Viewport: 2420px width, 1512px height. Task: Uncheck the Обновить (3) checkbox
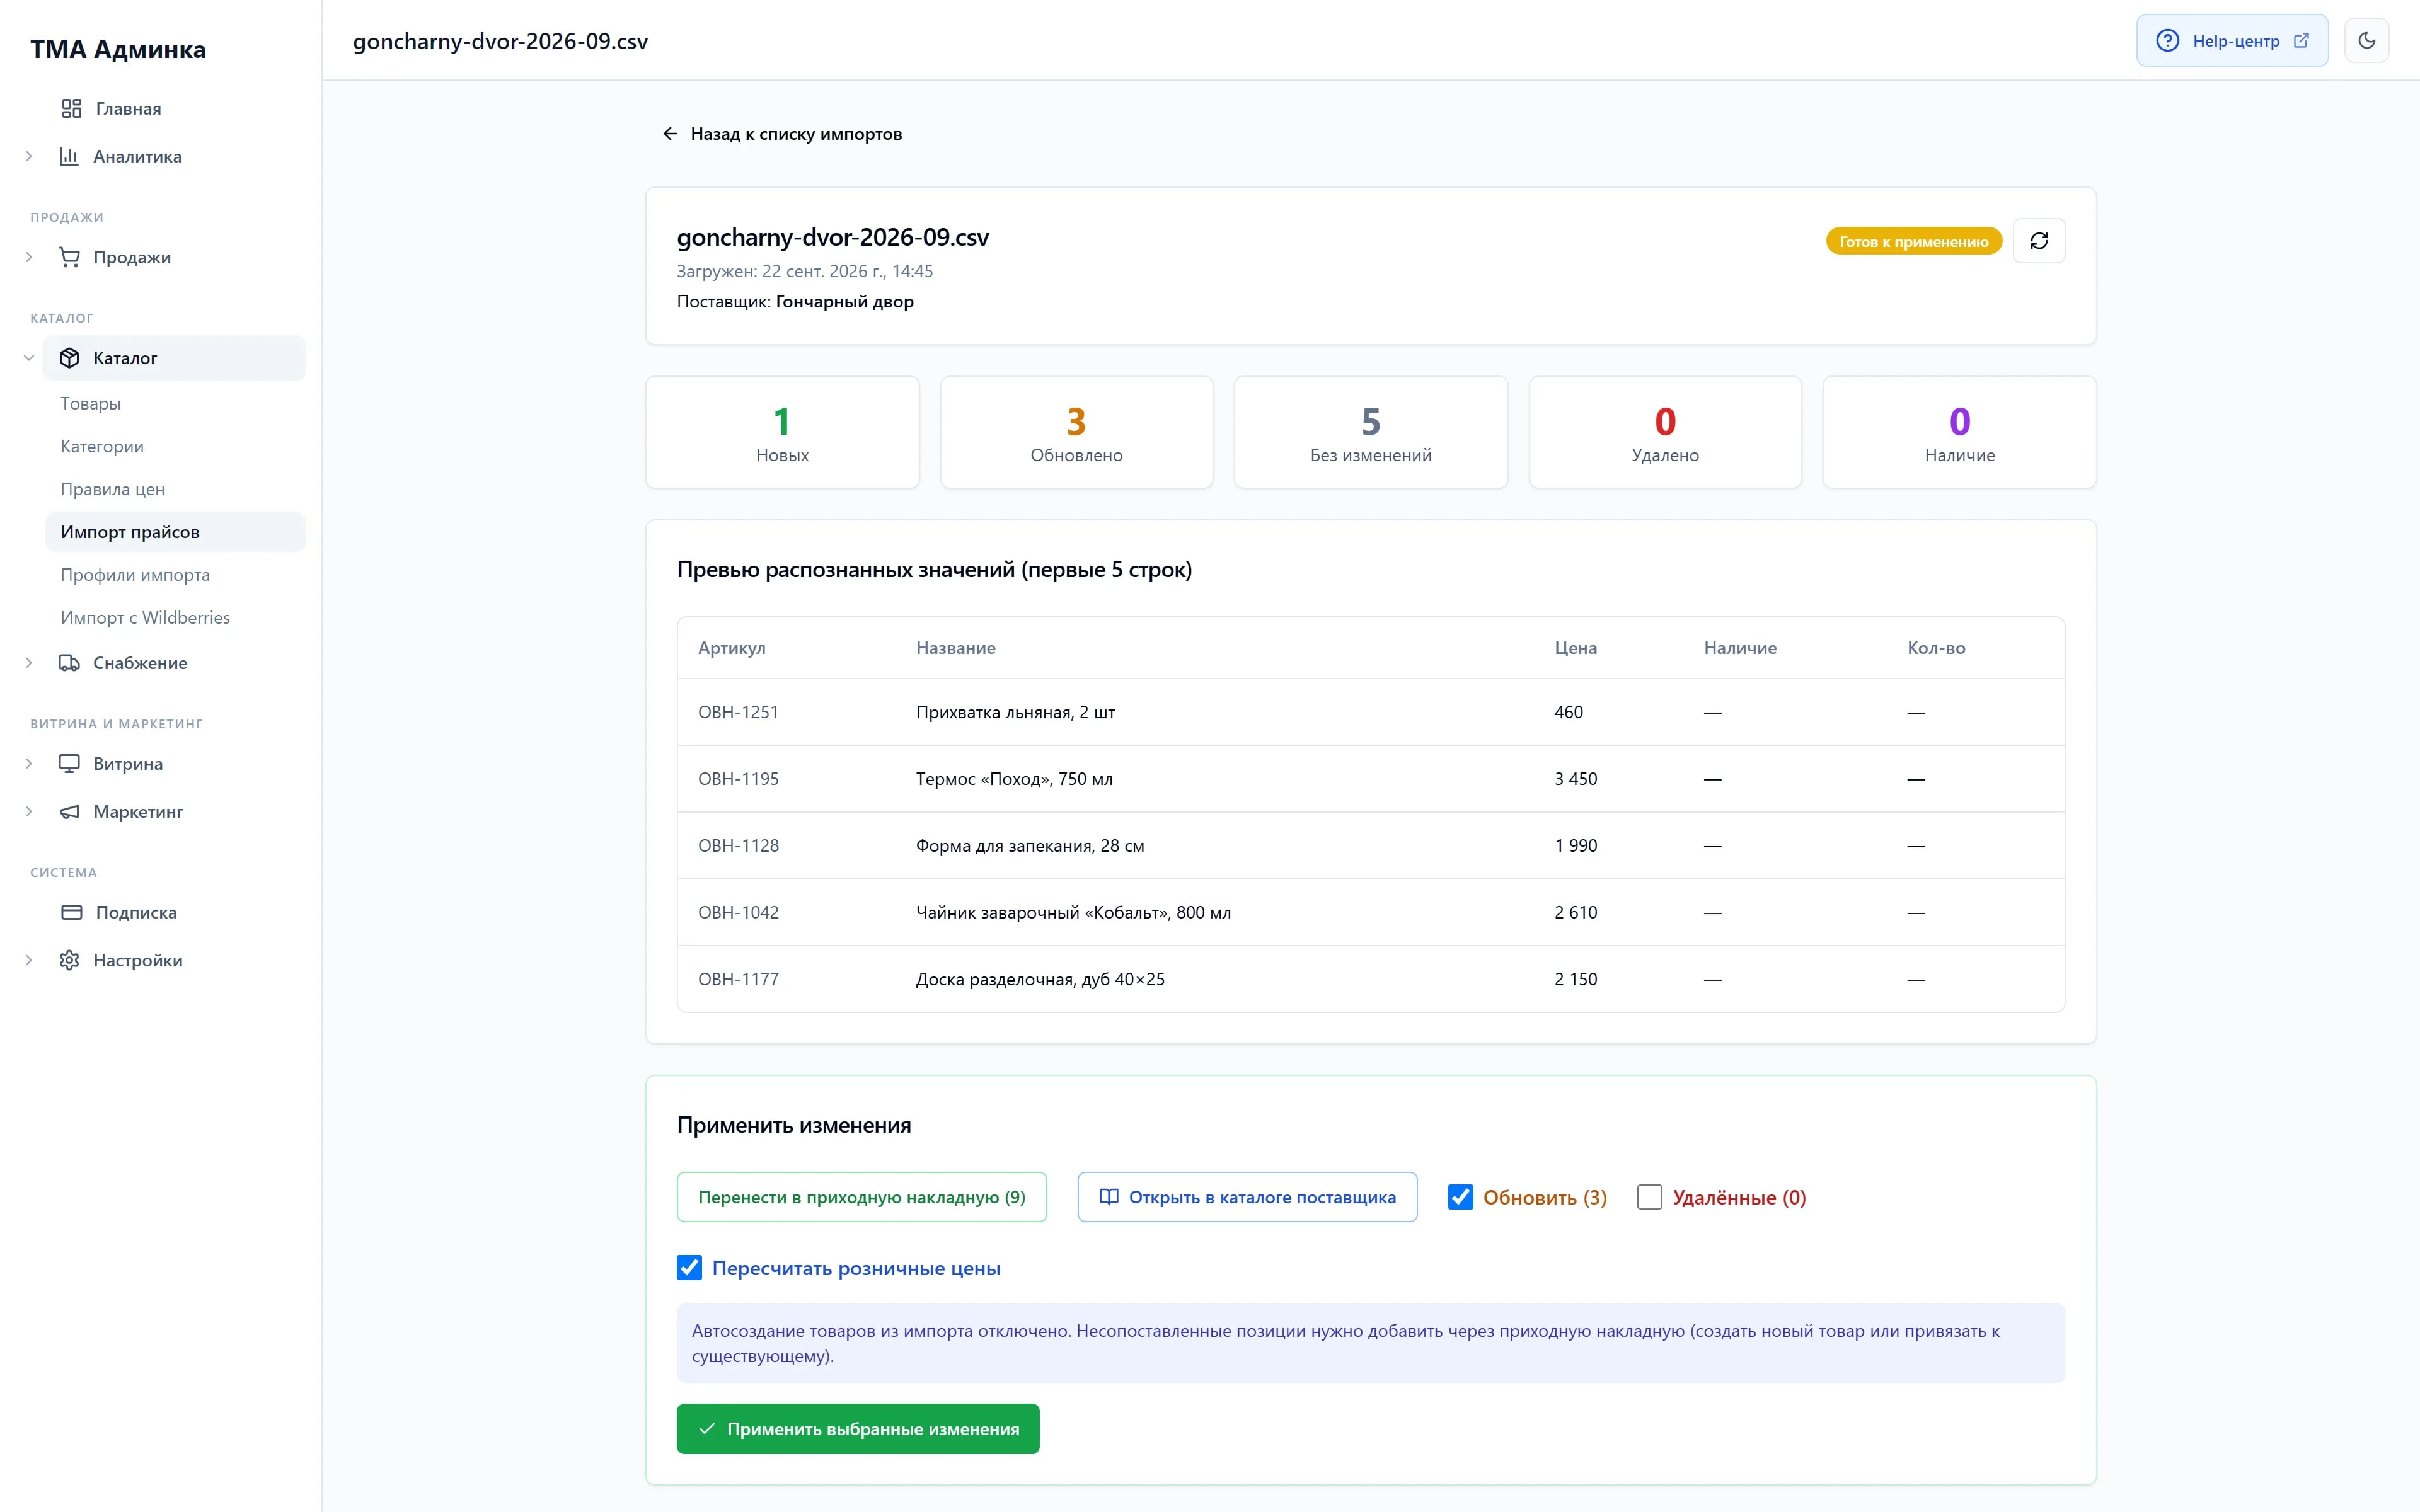pyautogui.click(x=1460, y=1197)
